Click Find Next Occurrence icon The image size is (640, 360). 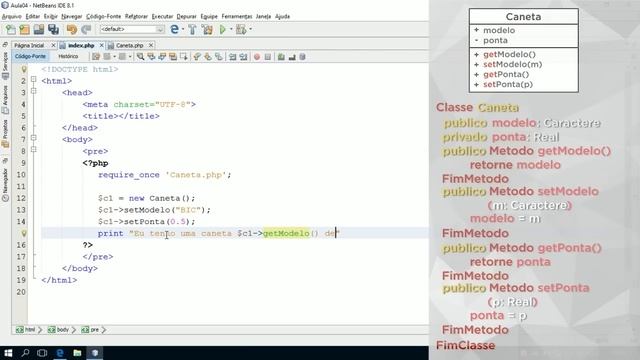tap(162, 57)
